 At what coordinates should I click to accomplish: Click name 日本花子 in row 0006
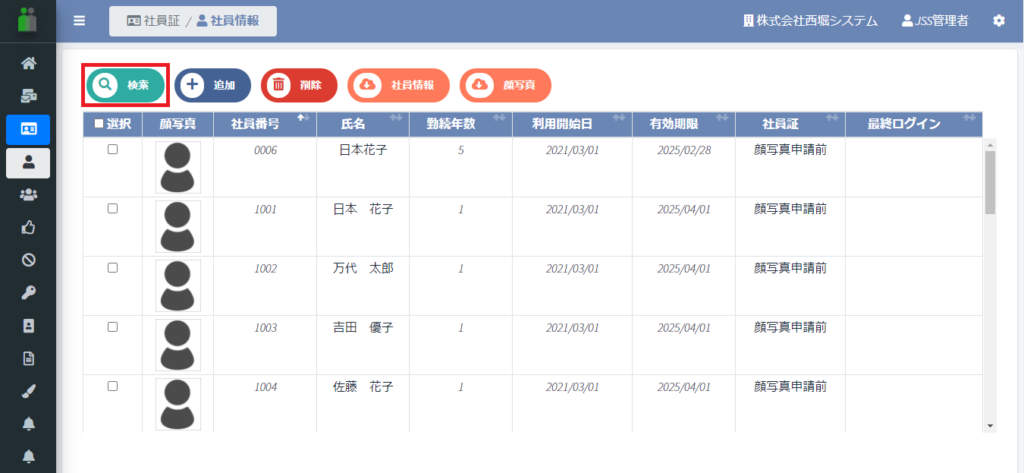click(x=362, y=150)
